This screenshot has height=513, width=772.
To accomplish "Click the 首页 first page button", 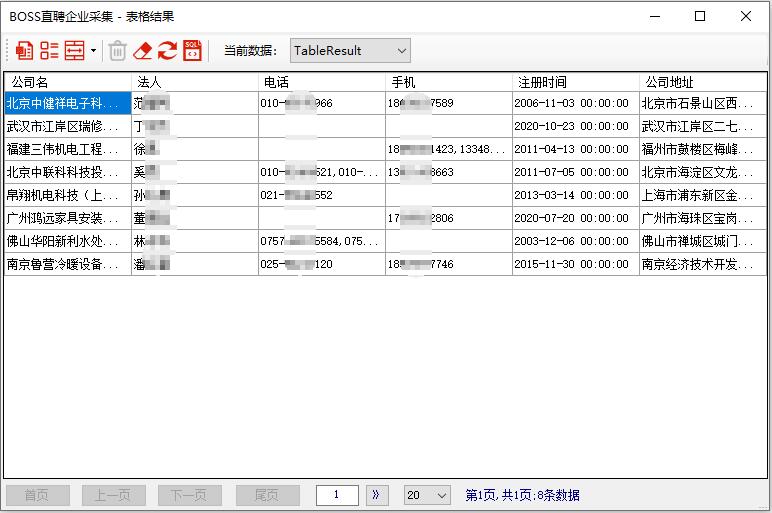I will 37,495.
